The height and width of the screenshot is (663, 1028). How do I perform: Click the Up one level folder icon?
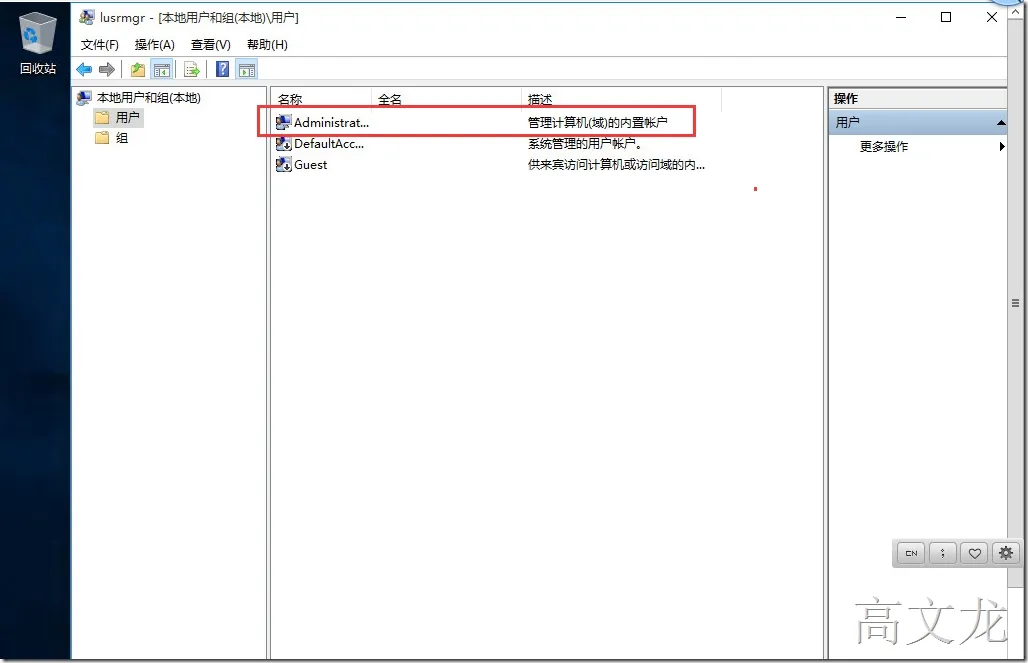[x=138, y=69]
